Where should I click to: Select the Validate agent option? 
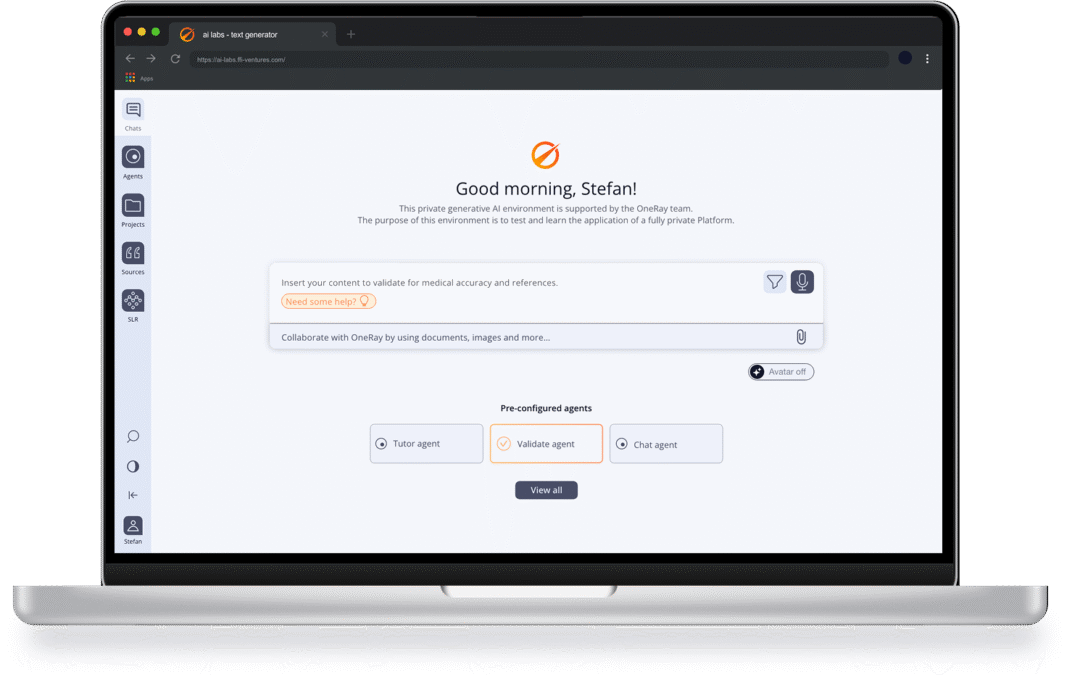coord(546,444)
